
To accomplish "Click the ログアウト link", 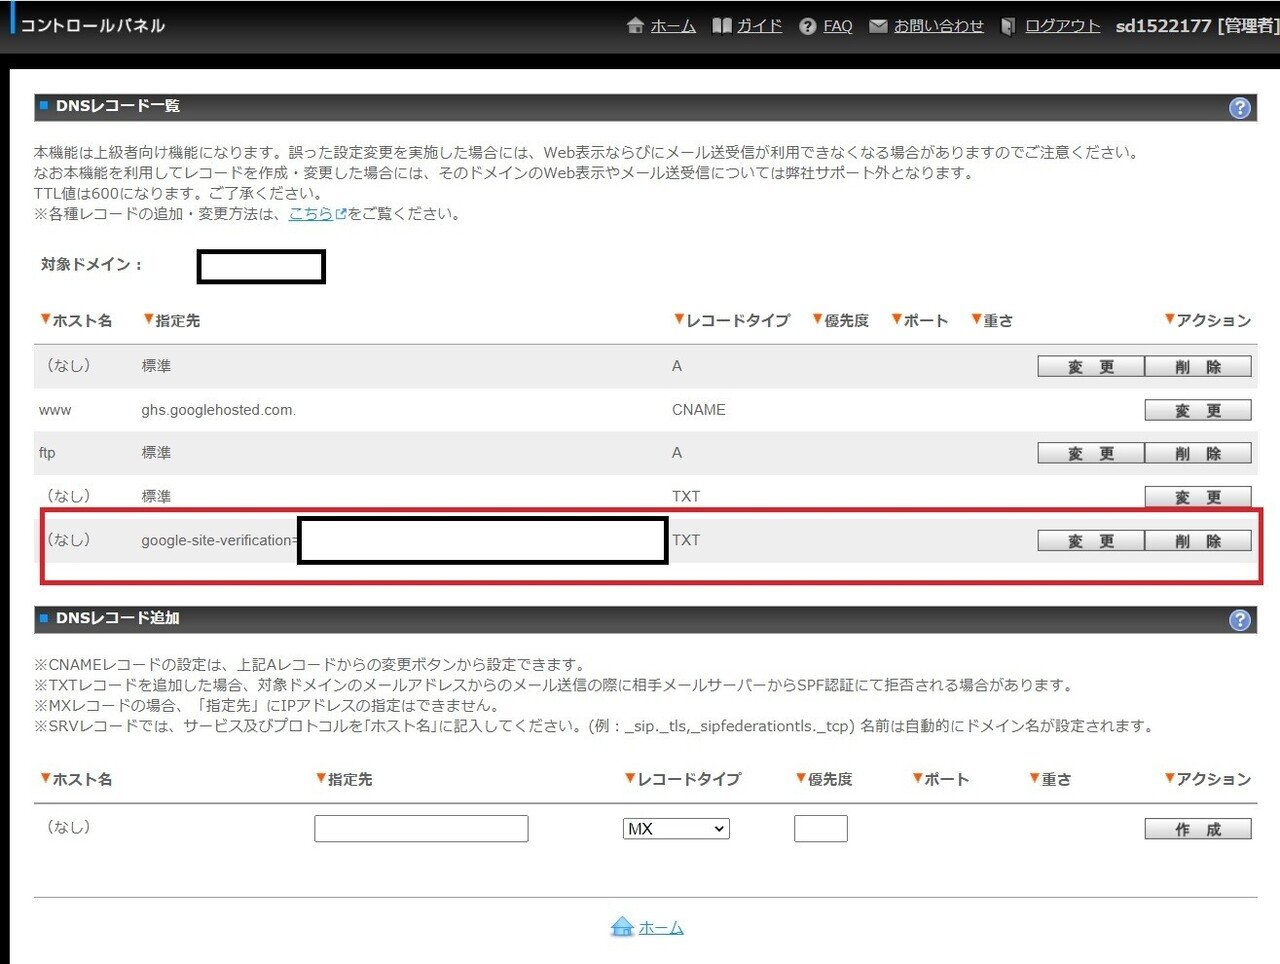I will coord(1062,26).
